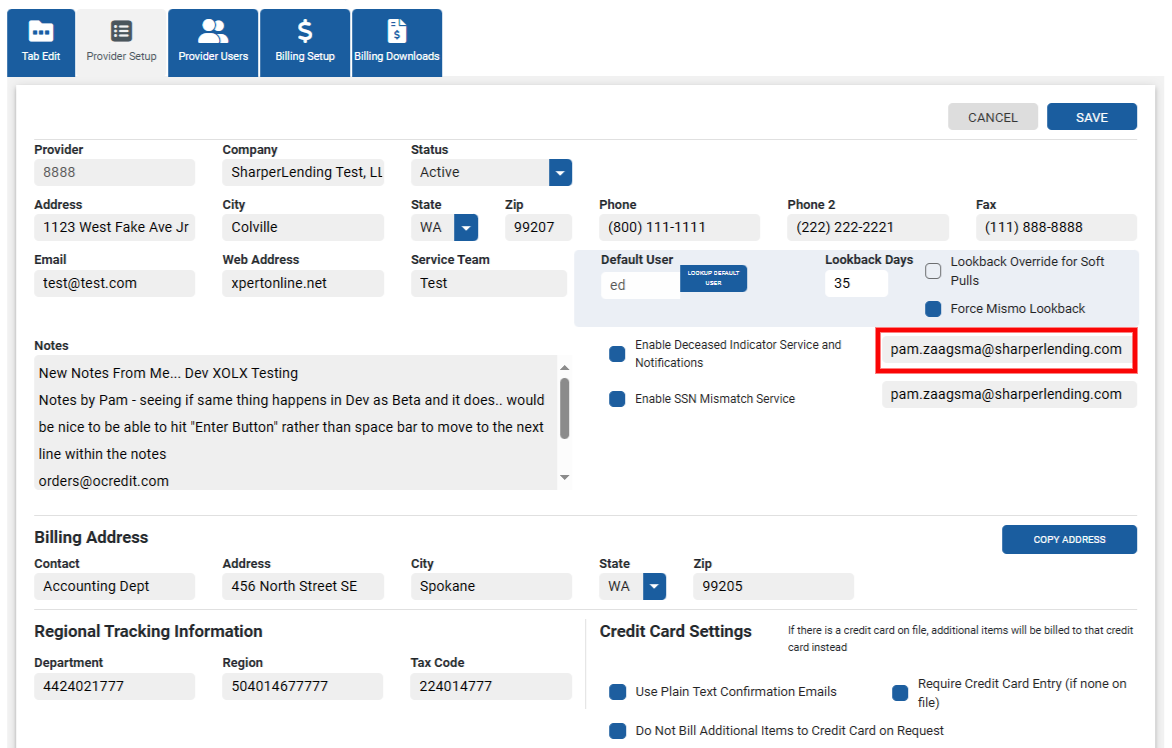
Task: Open the Billing Downloads tab
Action: (397, 43)
